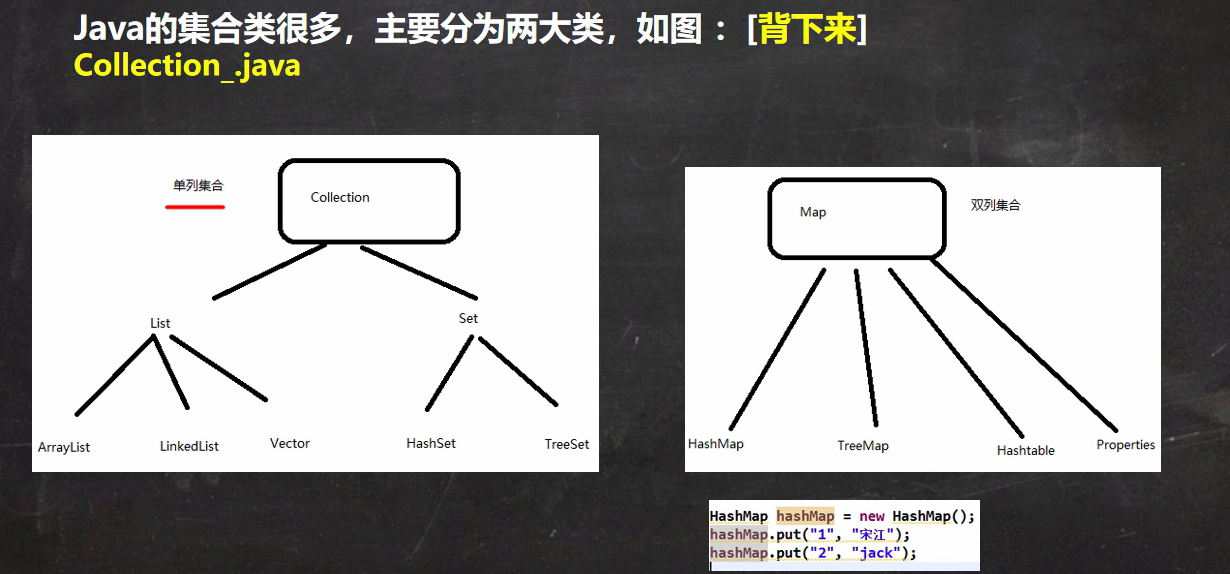Click the Map box in the right diagram
The width and height of the screenshot is (1230, 574).
point(856,218)
